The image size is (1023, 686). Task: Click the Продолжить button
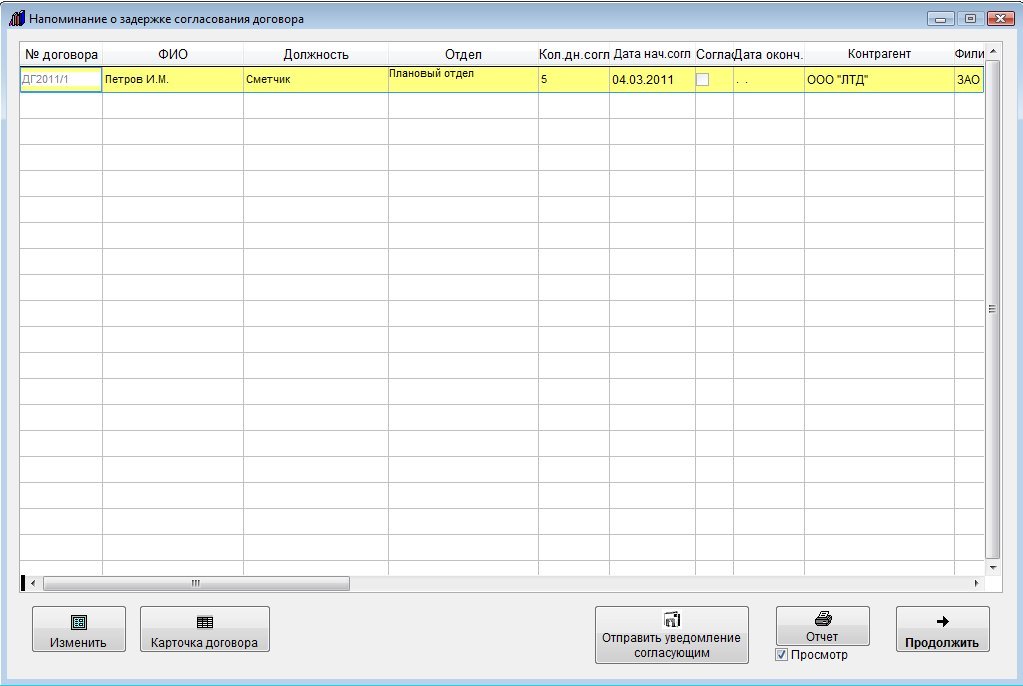point(942,629)
